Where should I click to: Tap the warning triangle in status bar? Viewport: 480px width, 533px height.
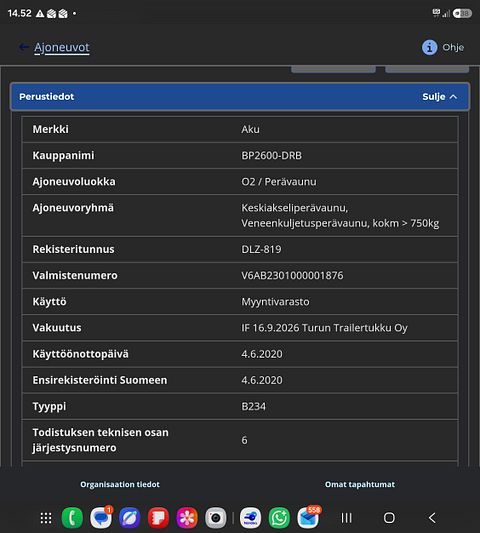(x=40, y=14)
